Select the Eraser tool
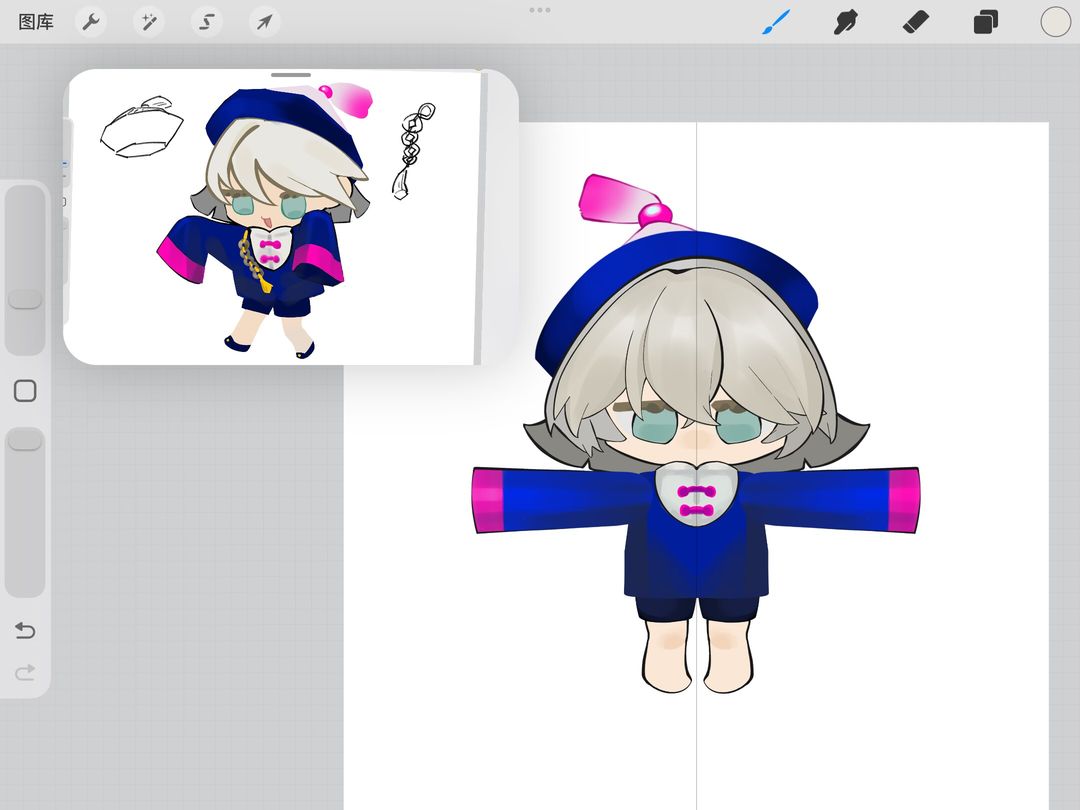This screenshot has height=810, width=1080. (916, 22)
